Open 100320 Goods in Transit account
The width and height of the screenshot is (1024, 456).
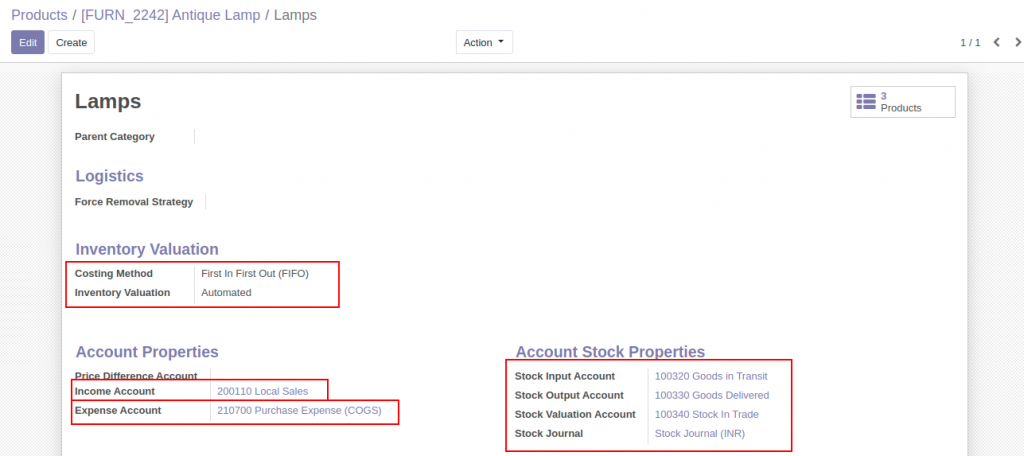click(711, 376)
